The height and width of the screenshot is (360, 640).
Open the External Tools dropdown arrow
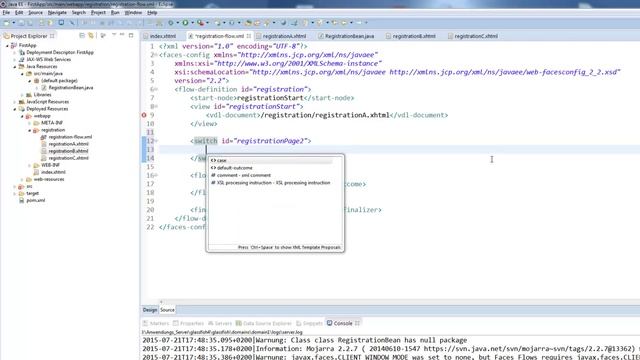tap(207, 23)
